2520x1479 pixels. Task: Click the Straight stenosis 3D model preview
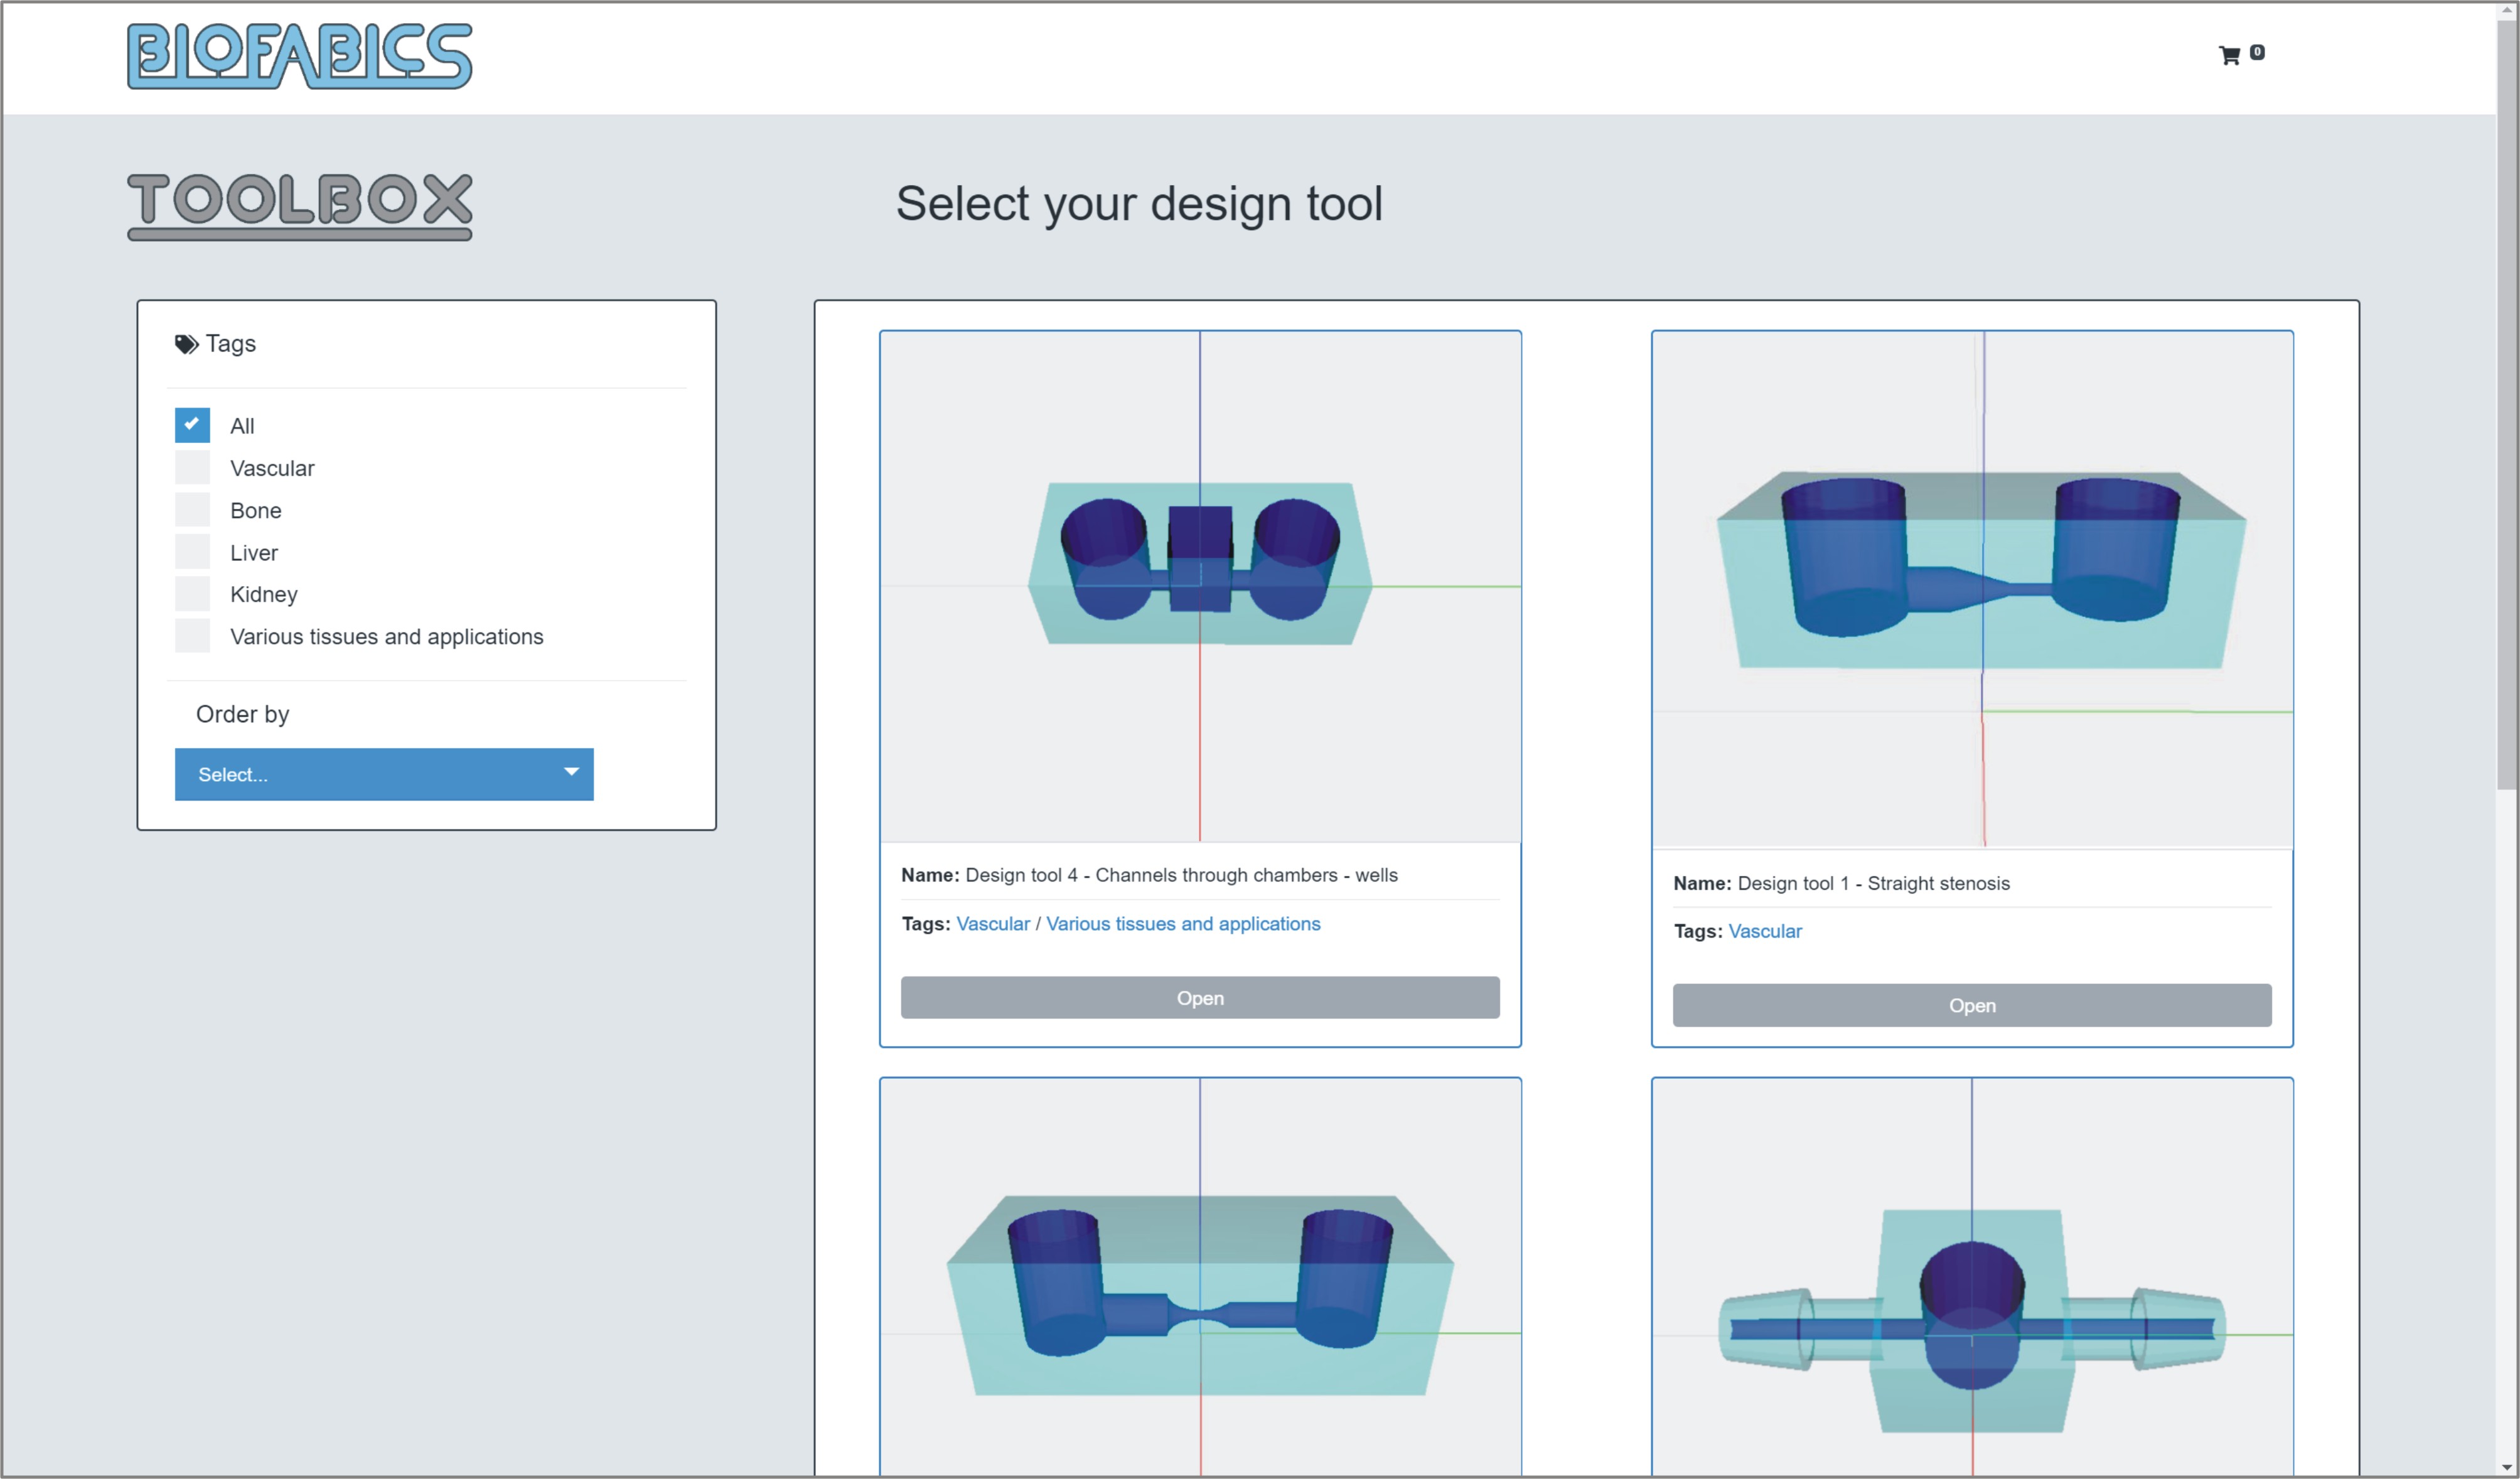1971,590
